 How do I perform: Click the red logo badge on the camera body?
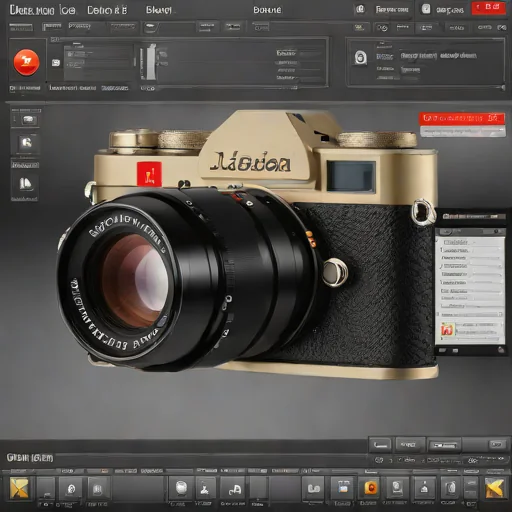click(149, 174)
